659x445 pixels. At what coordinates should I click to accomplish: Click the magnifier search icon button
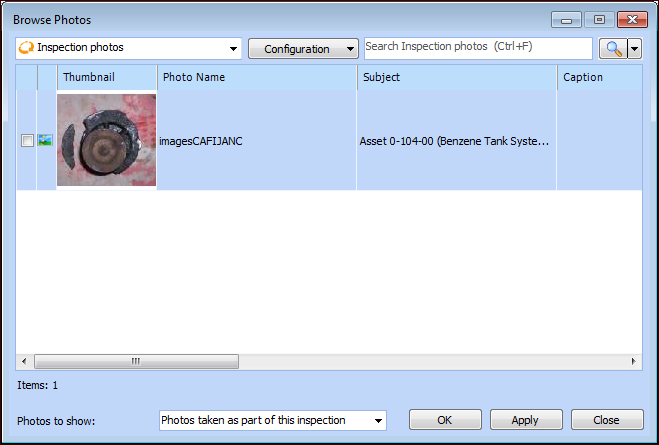click(x=613, y=49)
